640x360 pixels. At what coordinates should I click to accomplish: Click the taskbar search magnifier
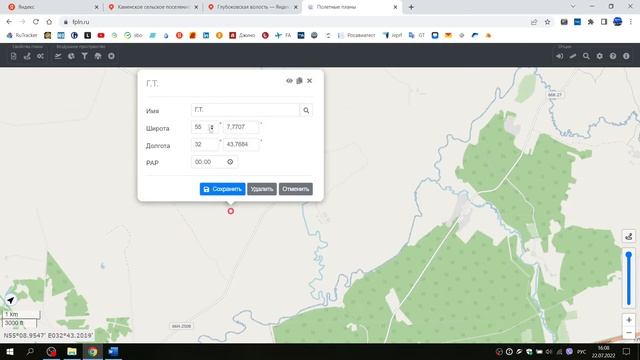(x=30, y=351)
